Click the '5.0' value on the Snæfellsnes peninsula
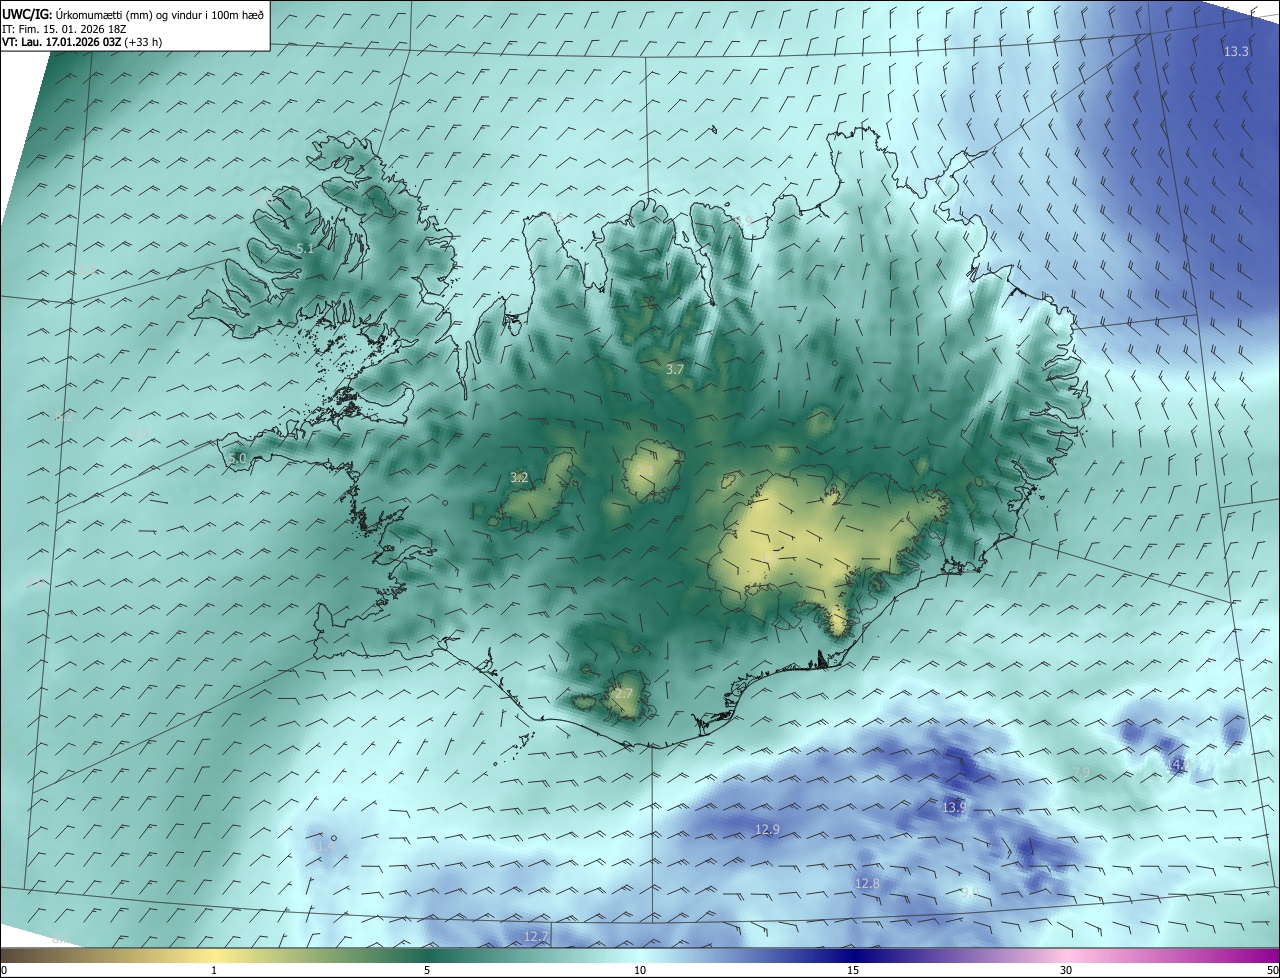Screen dimensions: 1280x978 point(237,458)
